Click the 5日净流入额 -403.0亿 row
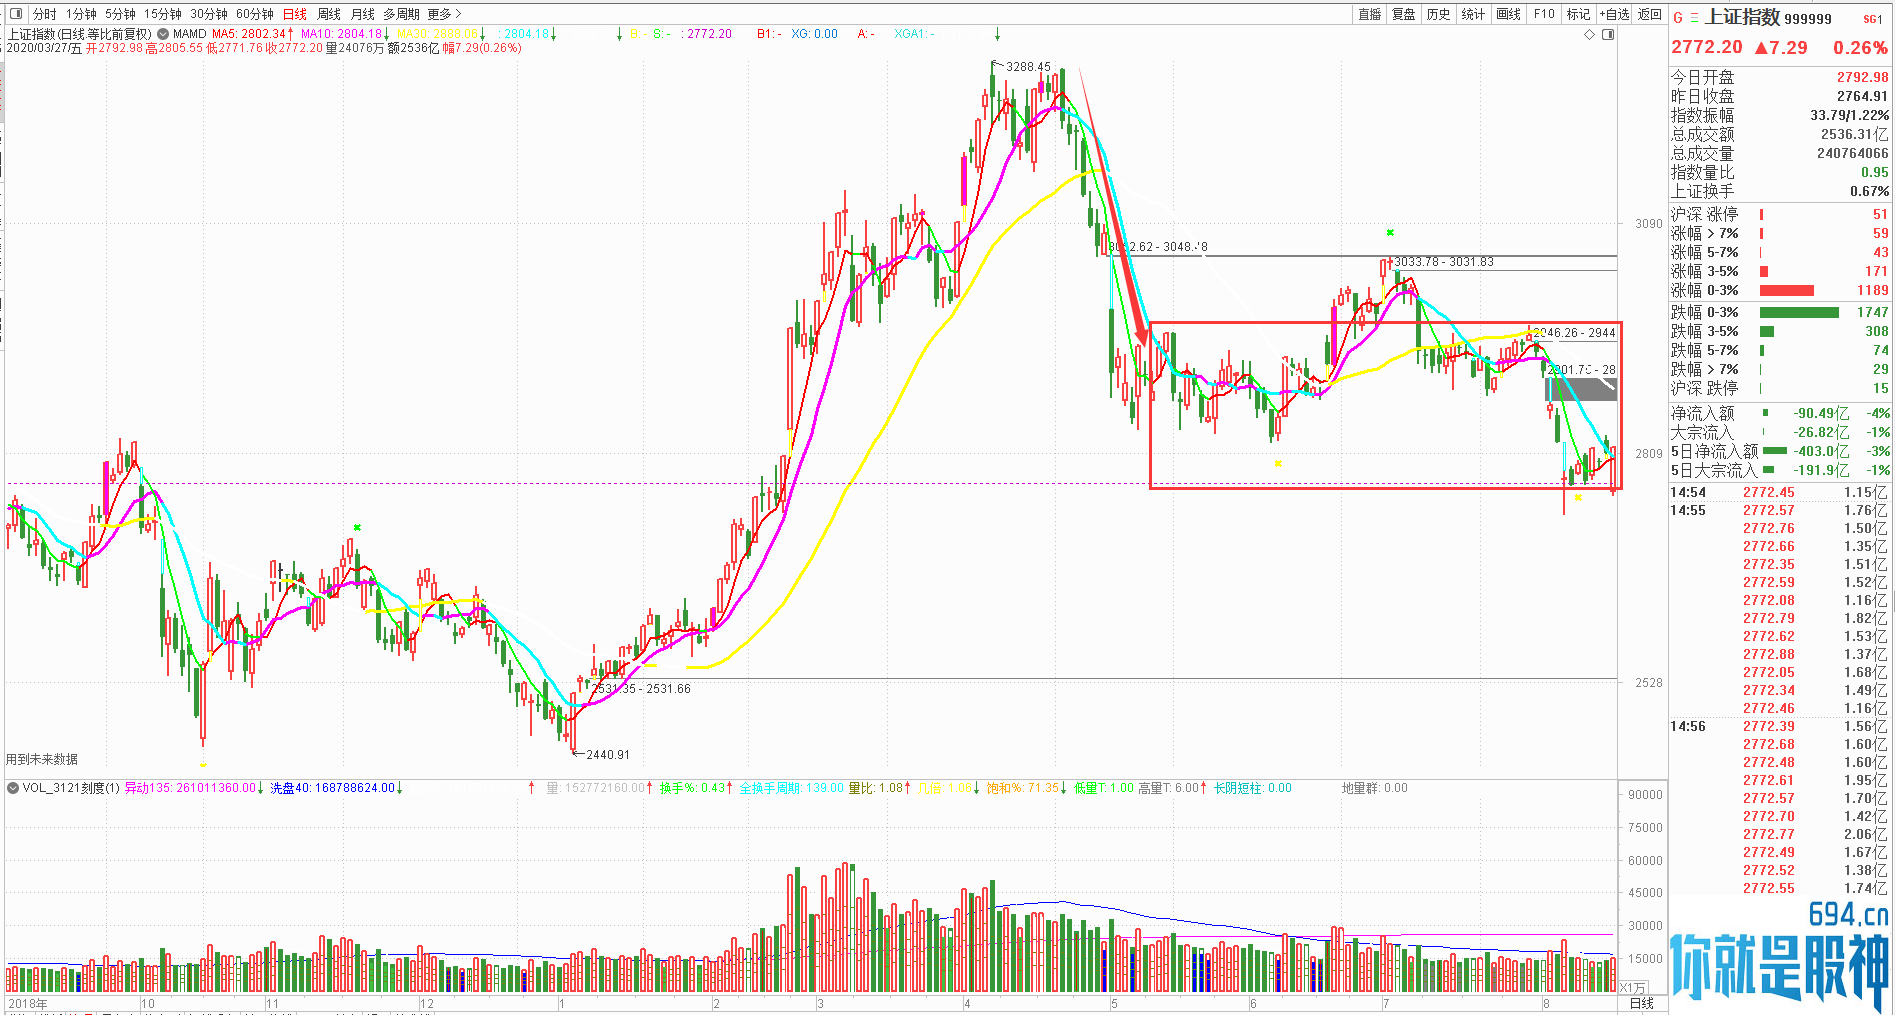 click(x=1780, y=451)
